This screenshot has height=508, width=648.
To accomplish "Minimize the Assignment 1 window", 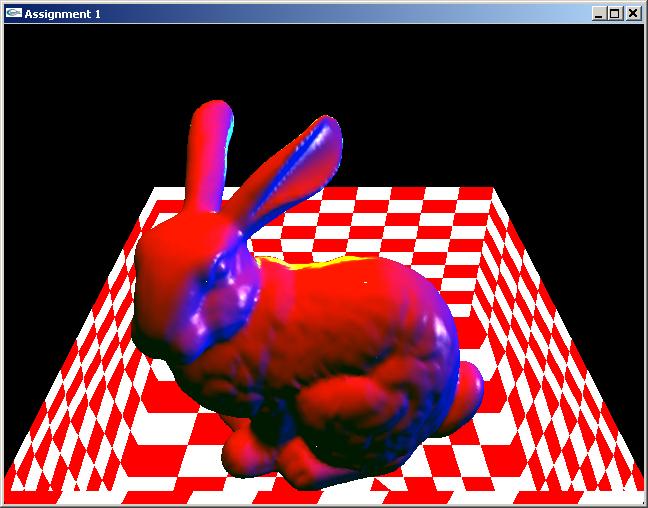I will point(598,14).
